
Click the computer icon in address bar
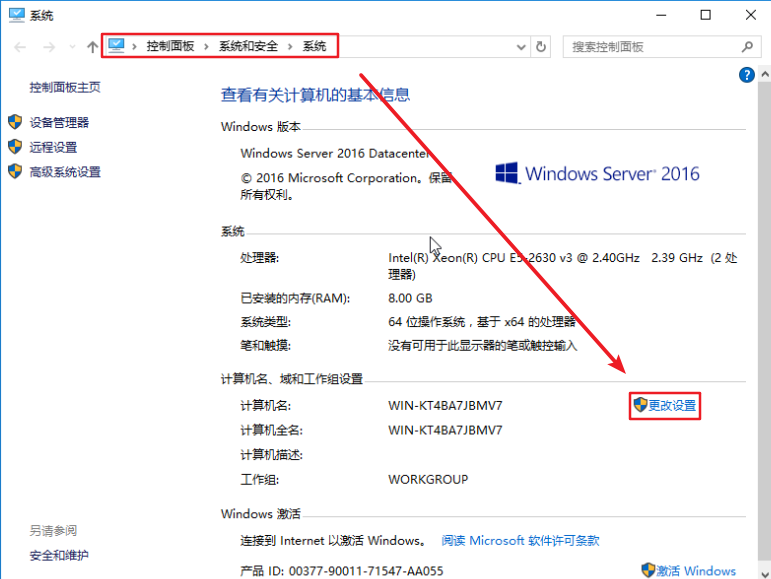[x=117, y=46]
